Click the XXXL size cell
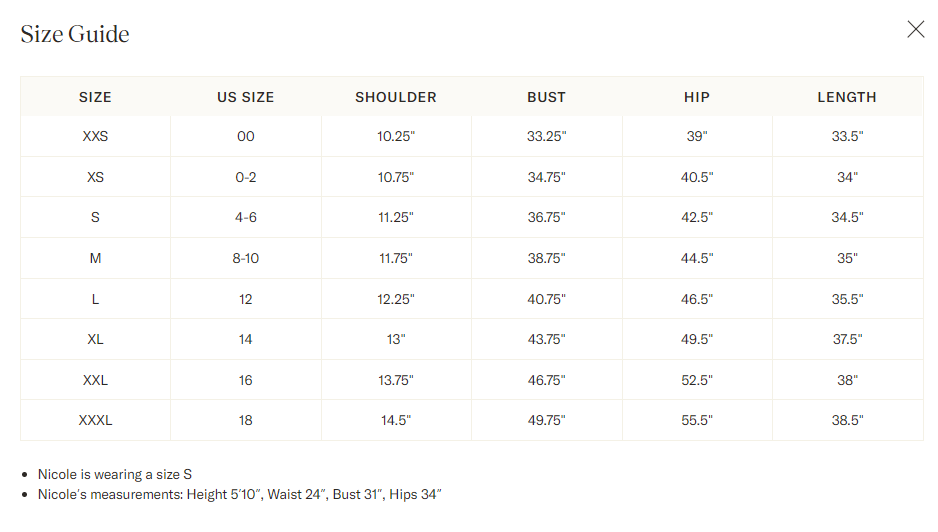 coord(95,420)
